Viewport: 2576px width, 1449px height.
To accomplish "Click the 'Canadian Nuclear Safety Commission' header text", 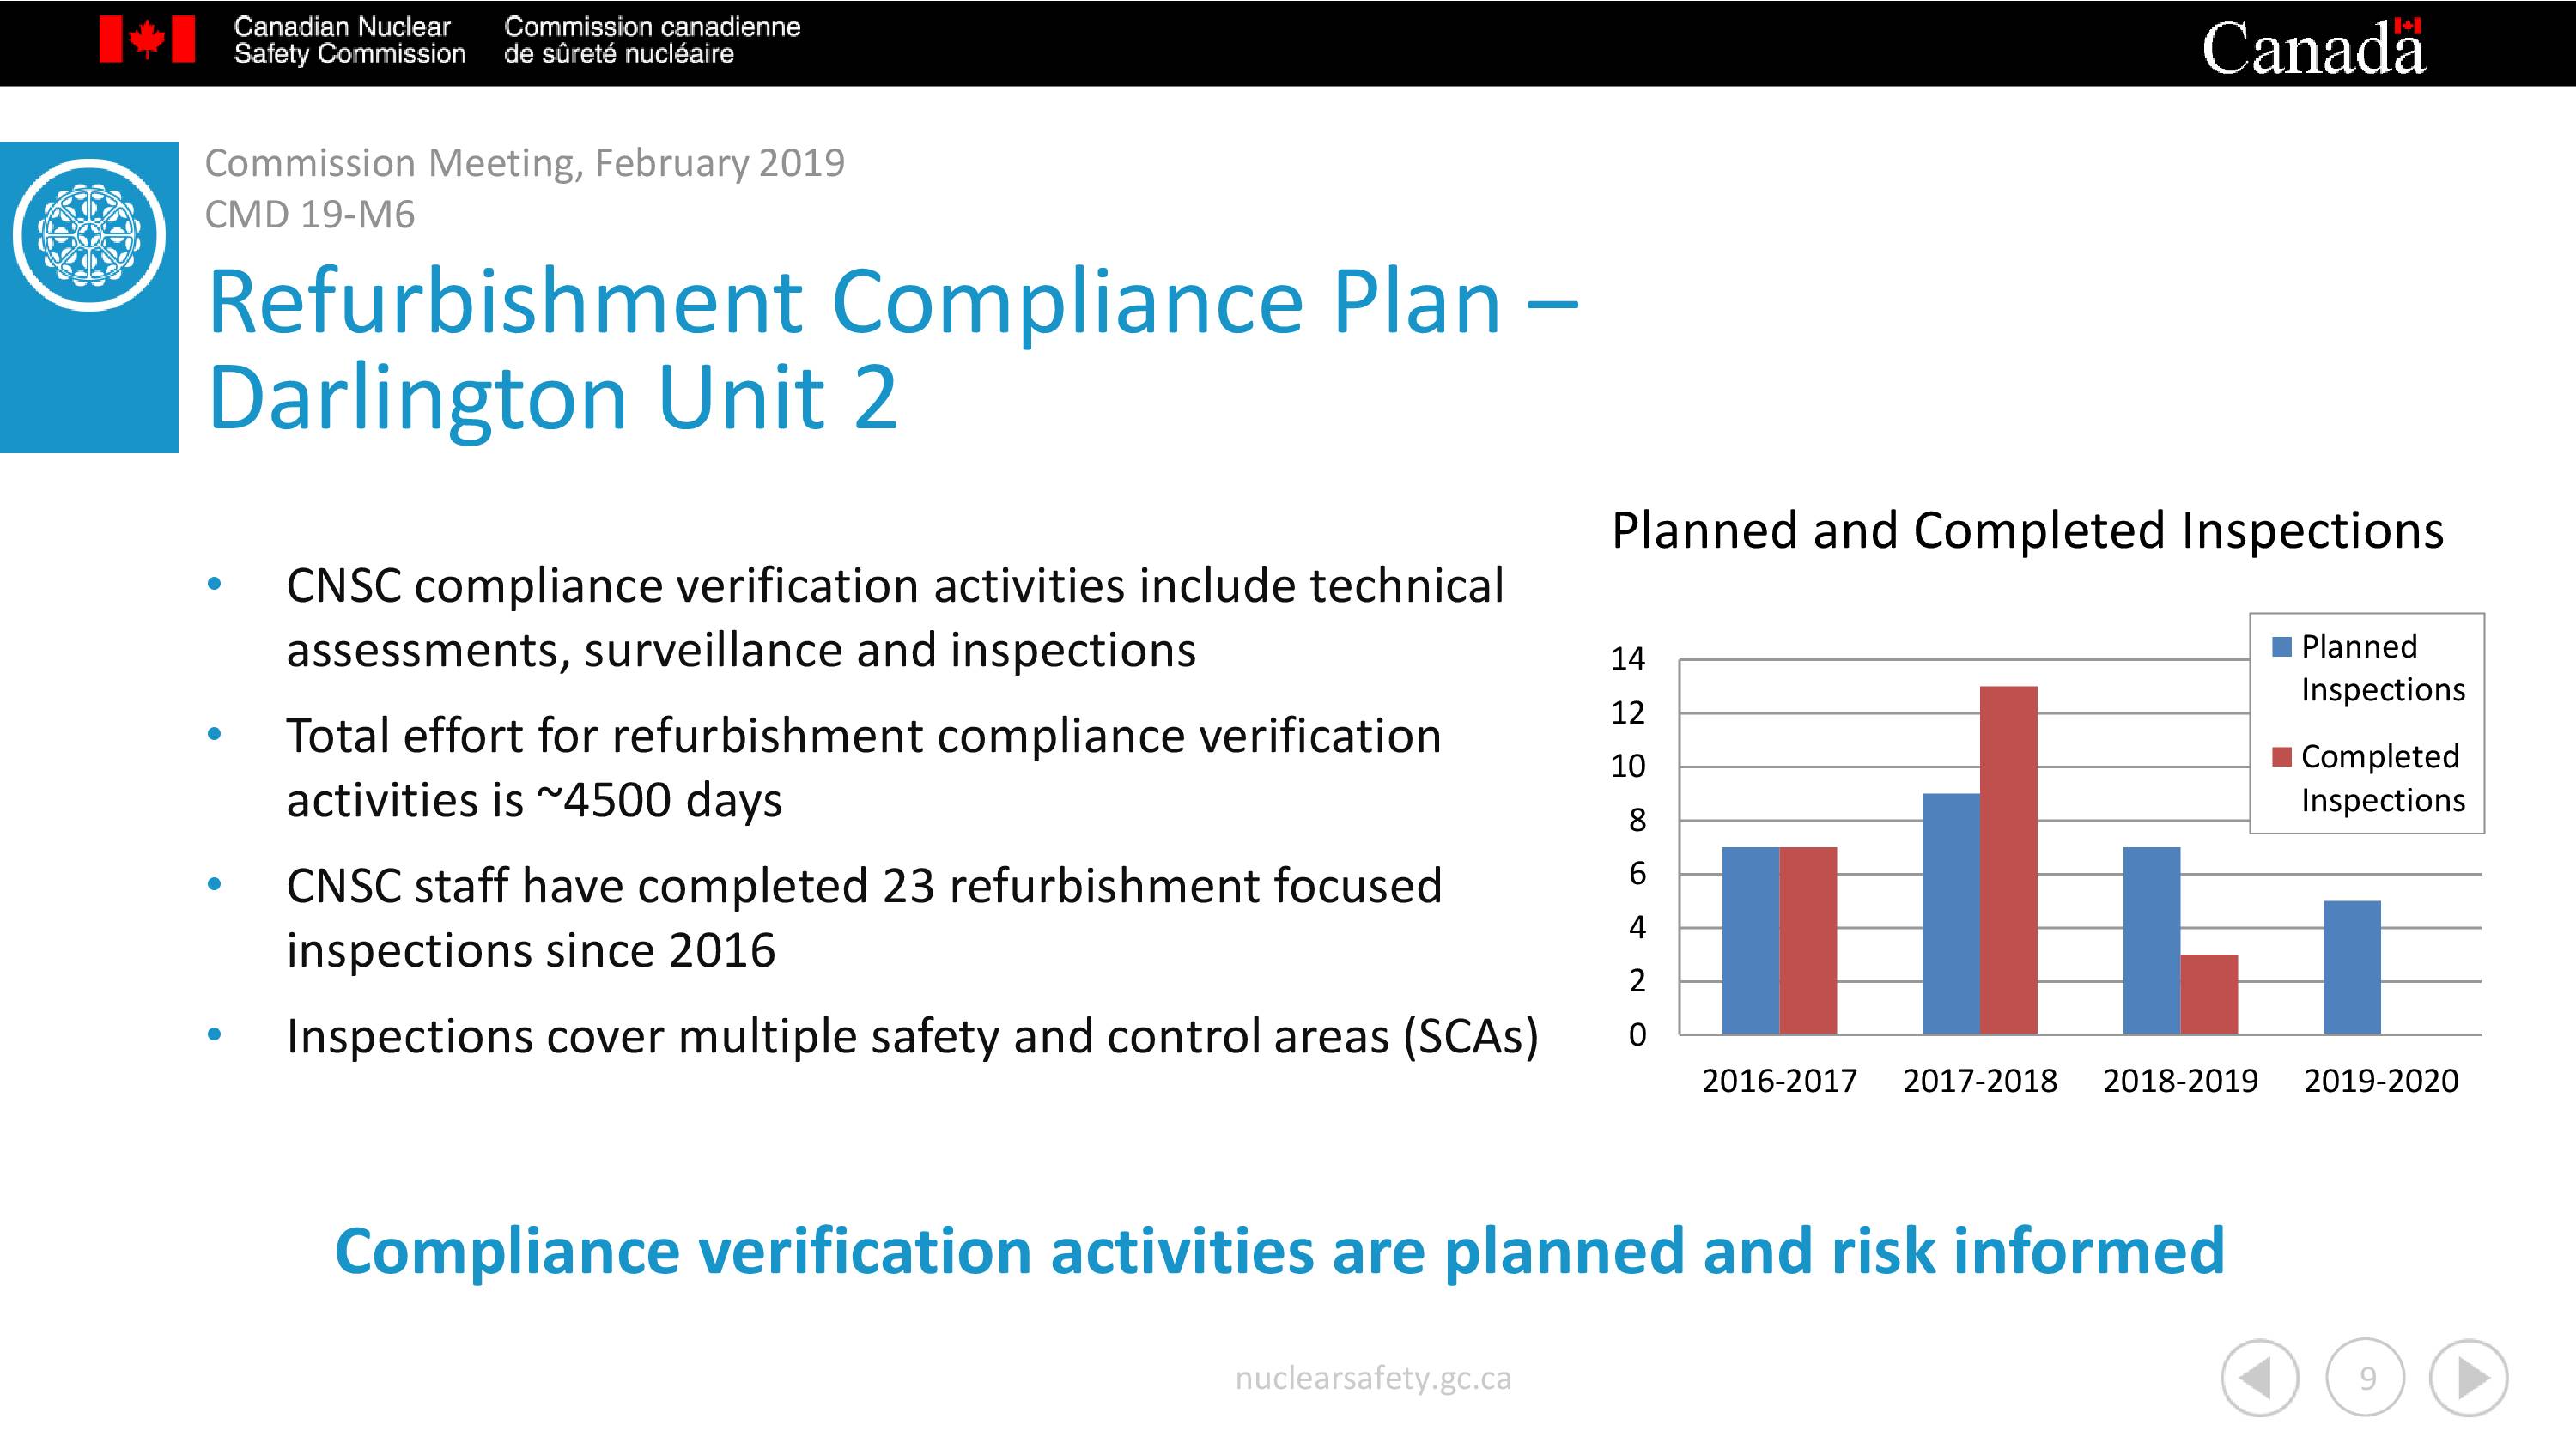I will click(x=349, y=40).
